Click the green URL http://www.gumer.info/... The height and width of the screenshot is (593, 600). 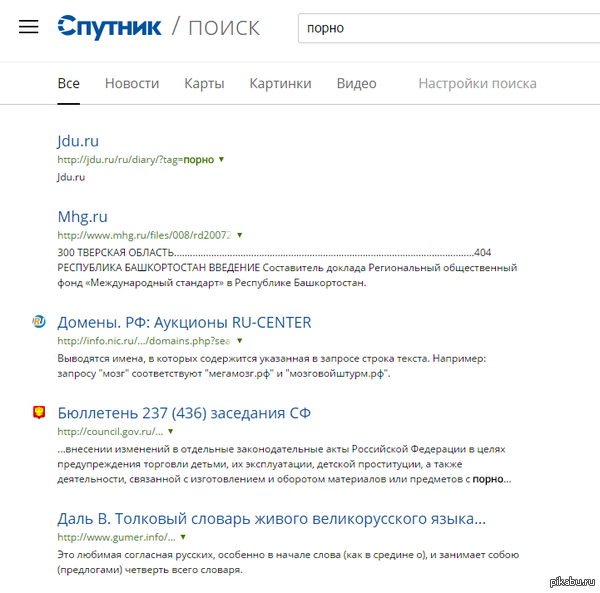(116, 537)
